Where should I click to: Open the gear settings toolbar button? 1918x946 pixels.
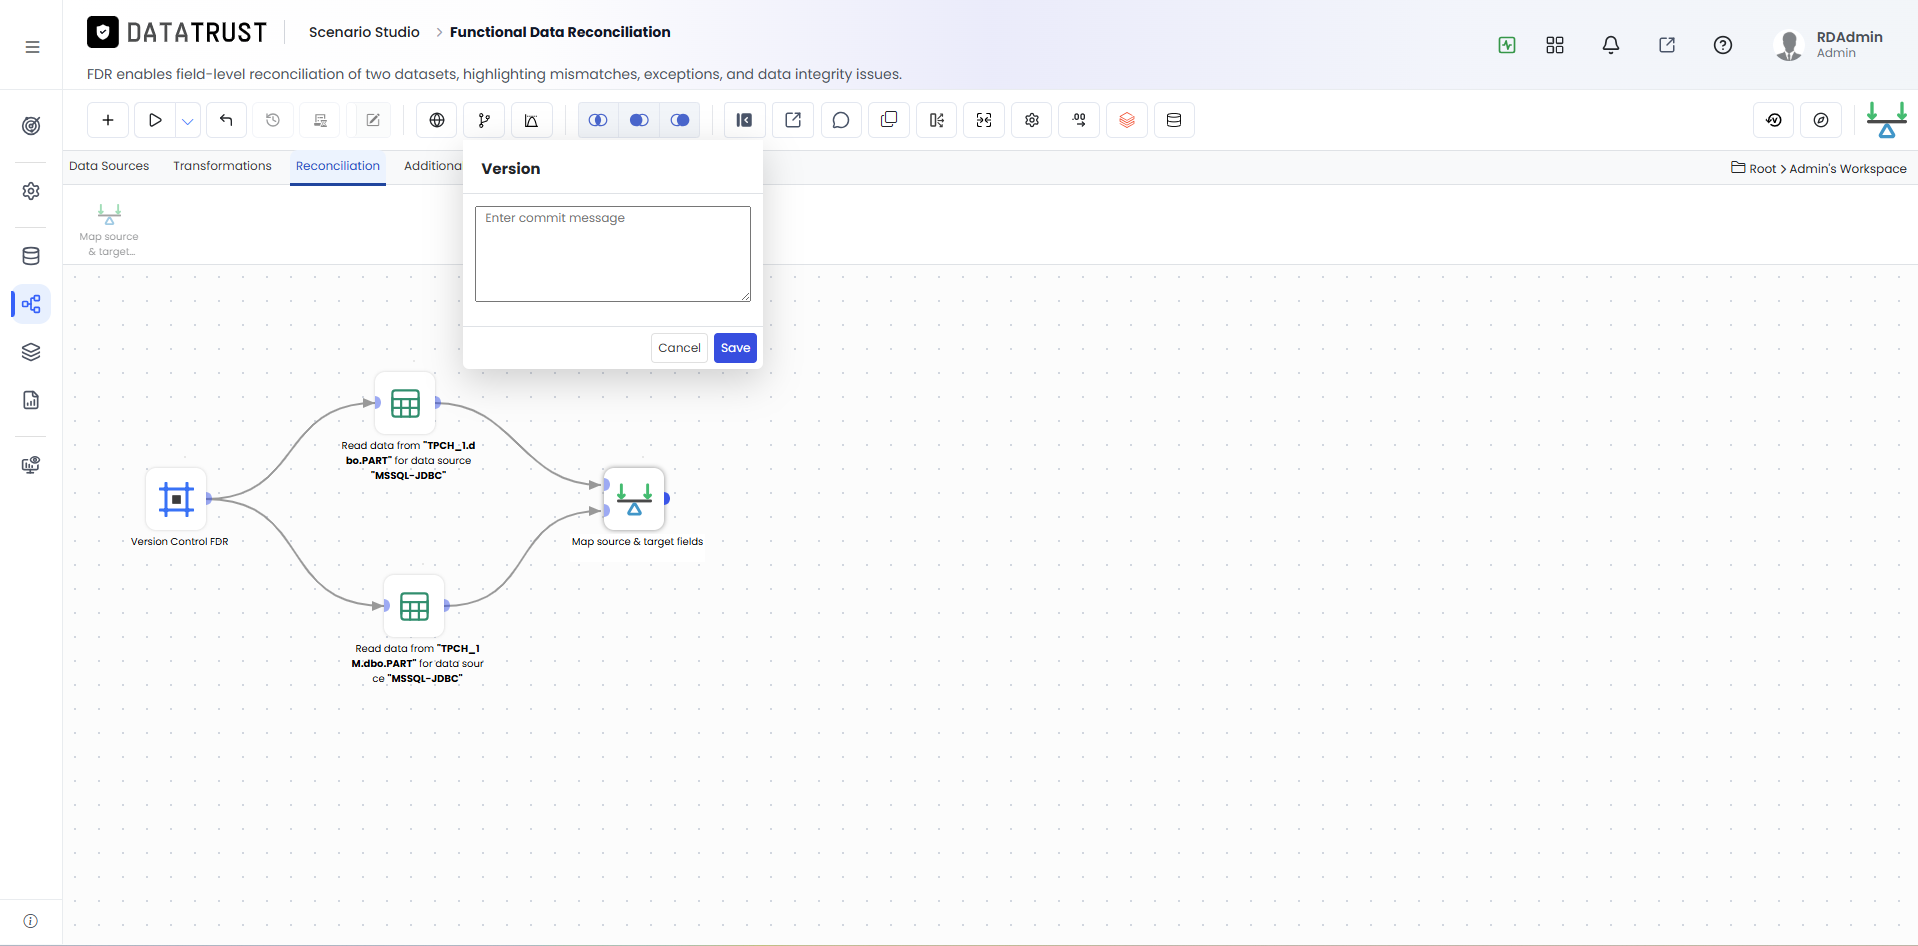point(1032,120)
